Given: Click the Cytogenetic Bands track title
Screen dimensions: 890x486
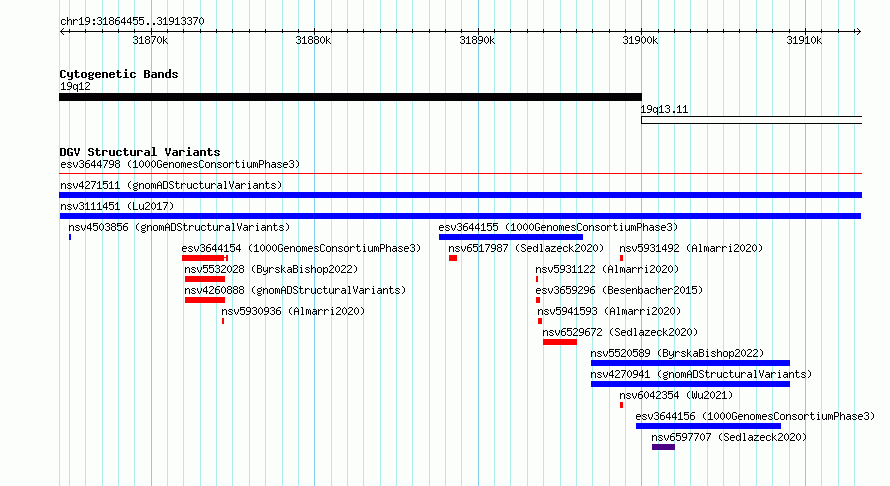Looking at the screenshot, I should pos(119,74).
